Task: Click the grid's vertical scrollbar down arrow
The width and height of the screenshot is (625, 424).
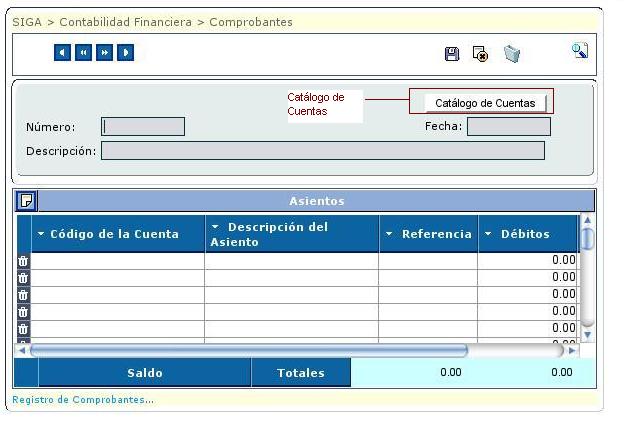Action: pos(588,335)
